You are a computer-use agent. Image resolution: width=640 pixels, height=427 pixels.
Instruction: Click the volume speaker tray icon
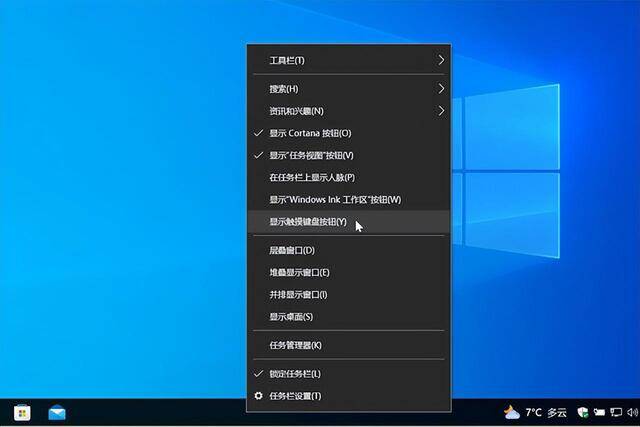click(x=632, y=413)
